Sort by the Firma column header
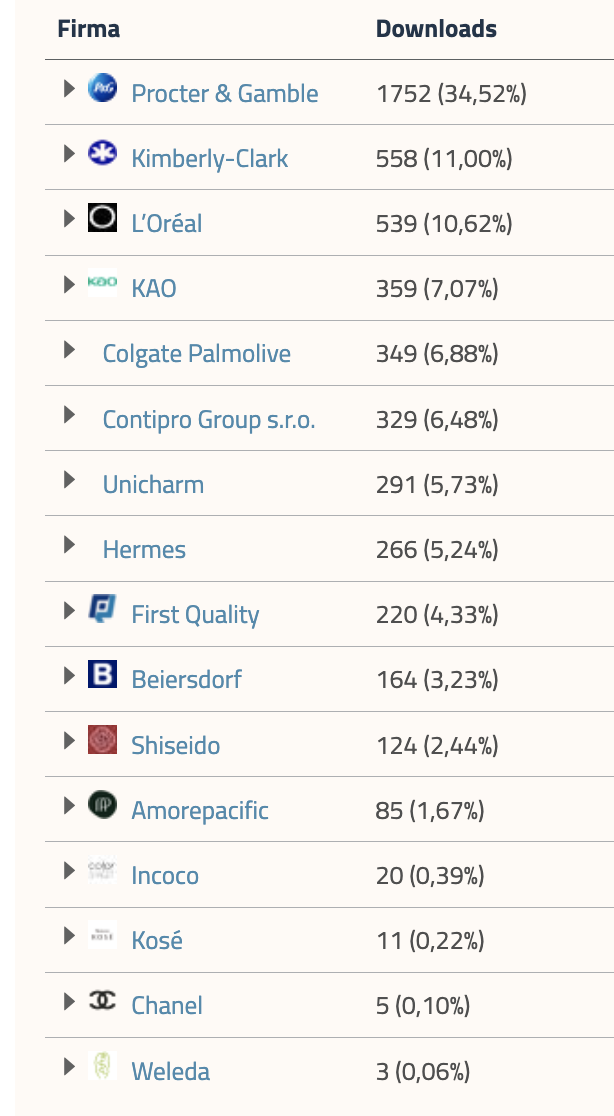The image size is (614, 1116). coord(89,29)
